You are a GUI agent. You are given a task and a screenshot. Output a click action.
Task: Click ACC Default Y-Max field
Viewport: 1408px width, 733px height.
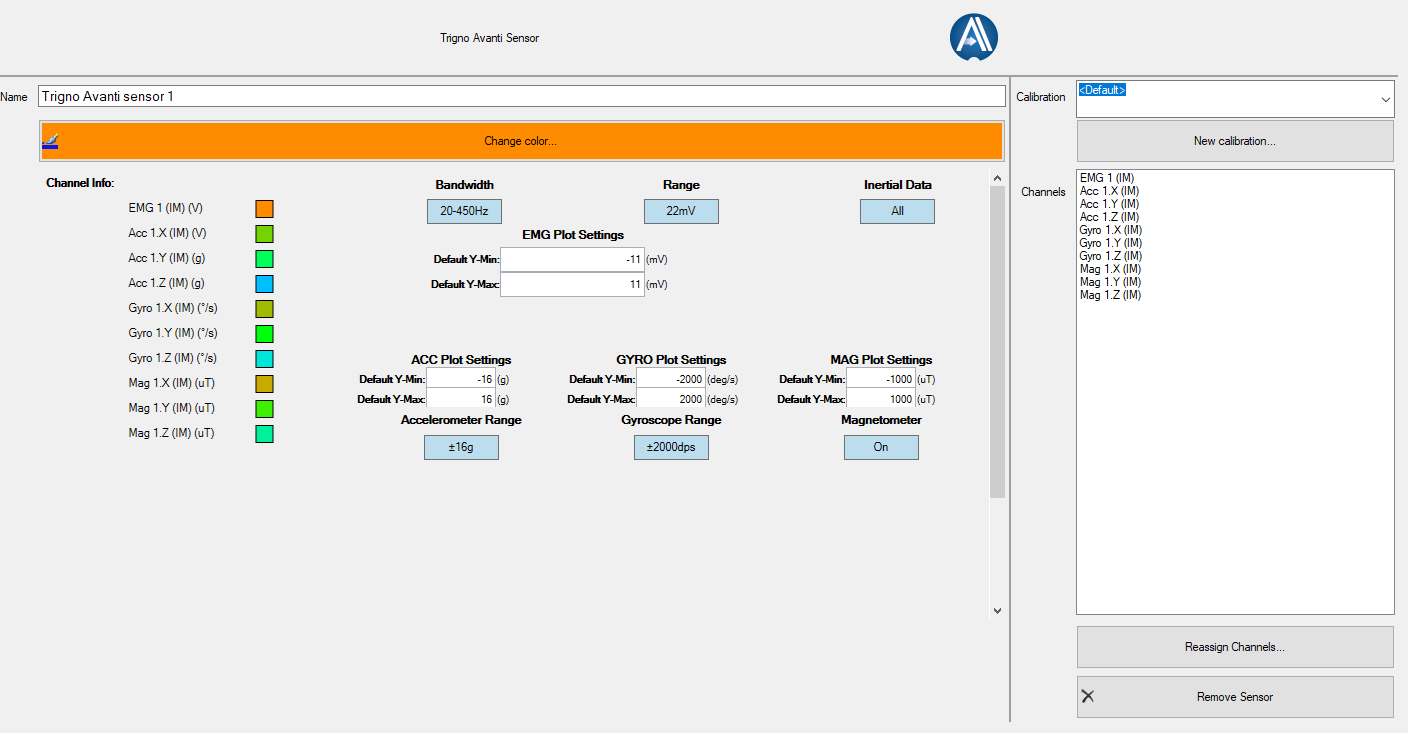coord(461,399)
